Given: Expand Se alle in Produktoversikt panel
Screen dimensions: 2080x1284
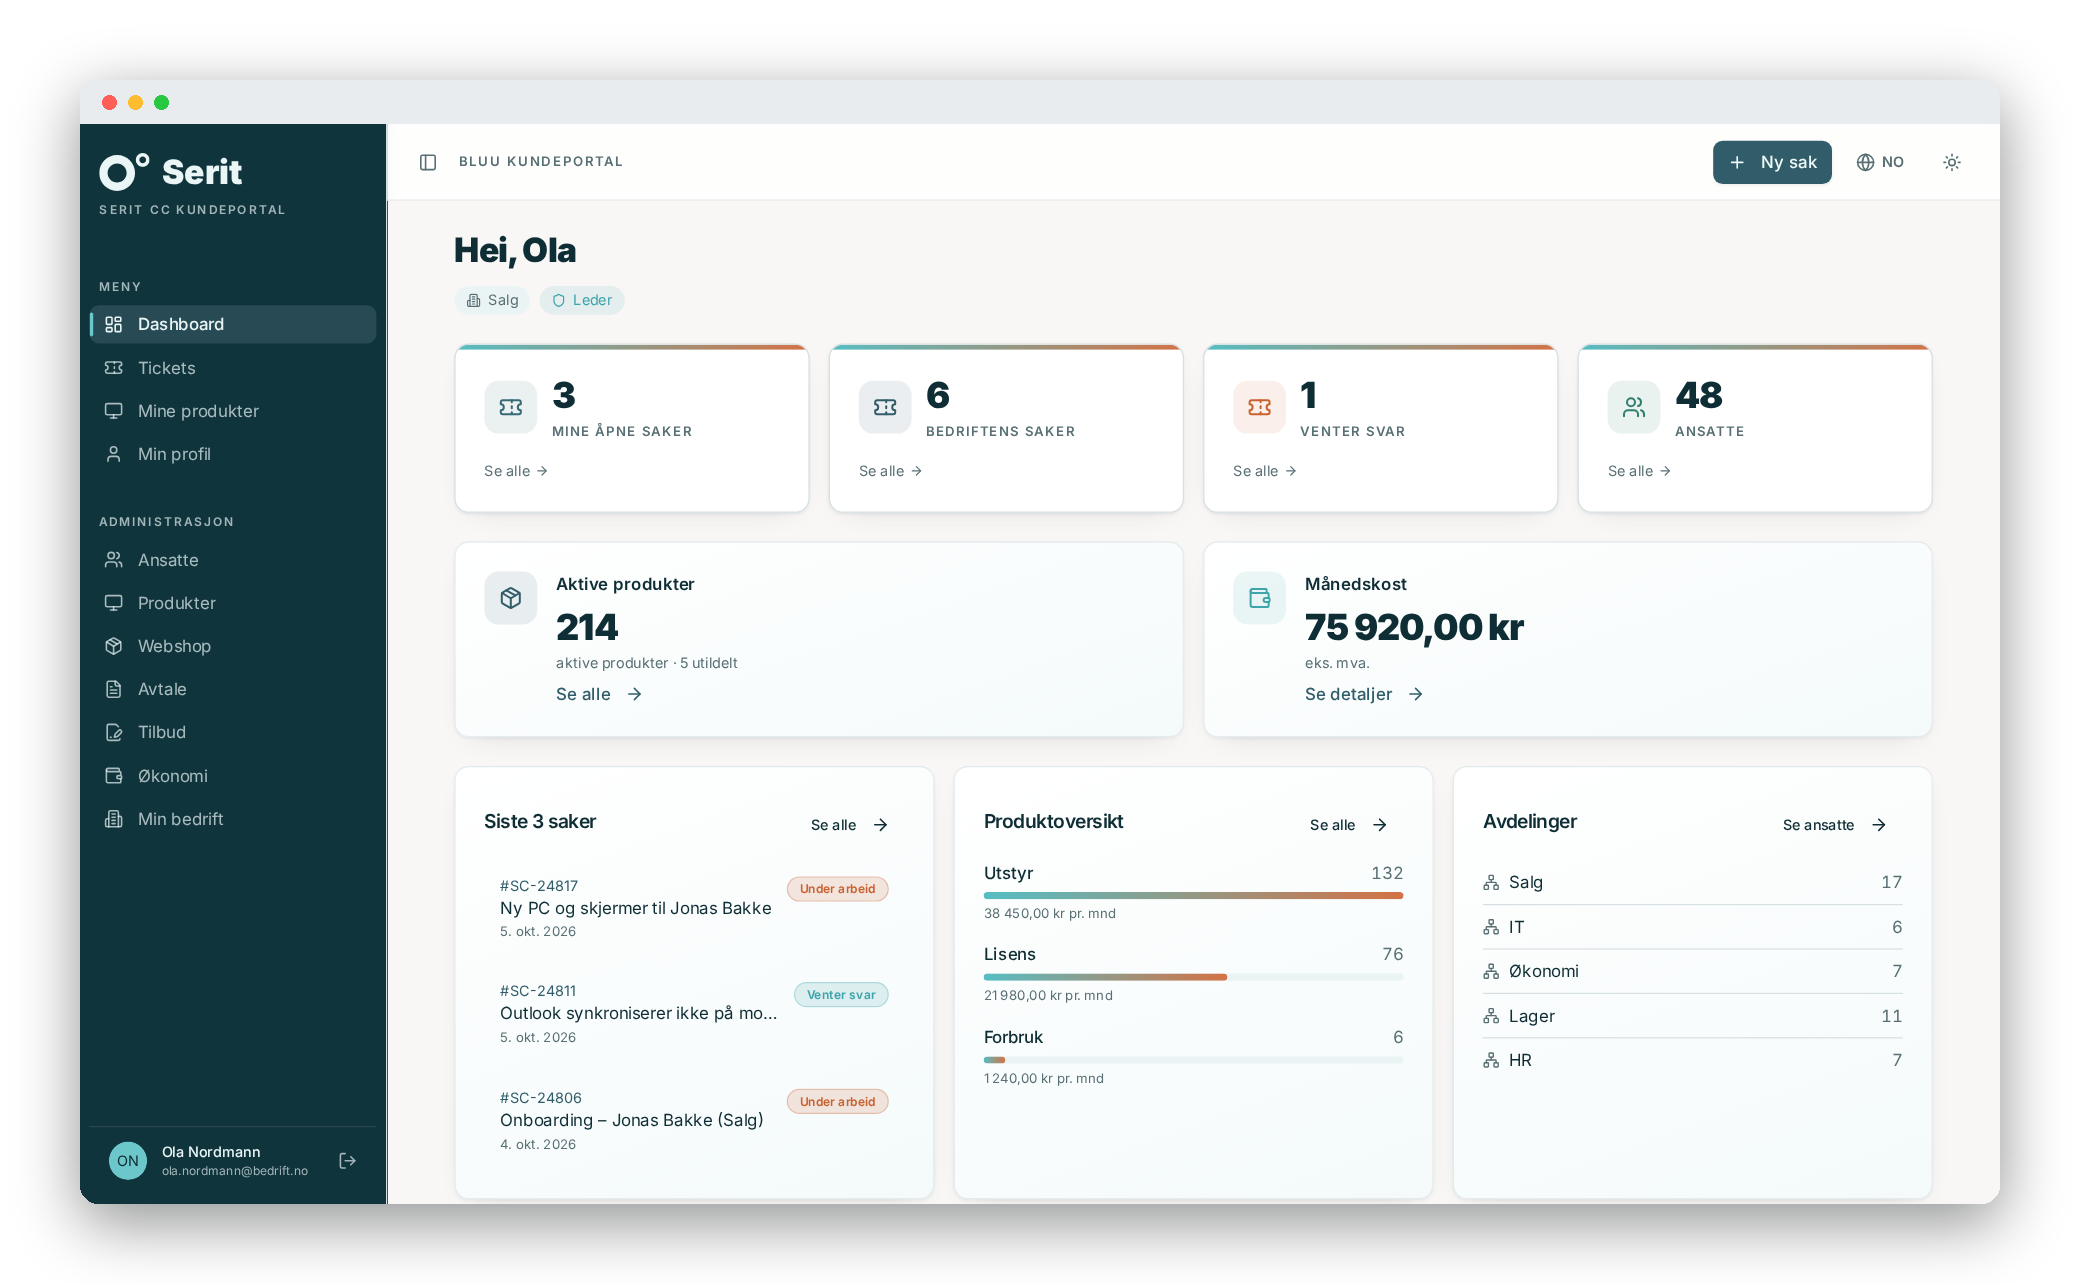Looking at the screenshot, I should pyautogui.click(x=1348, y=825).
